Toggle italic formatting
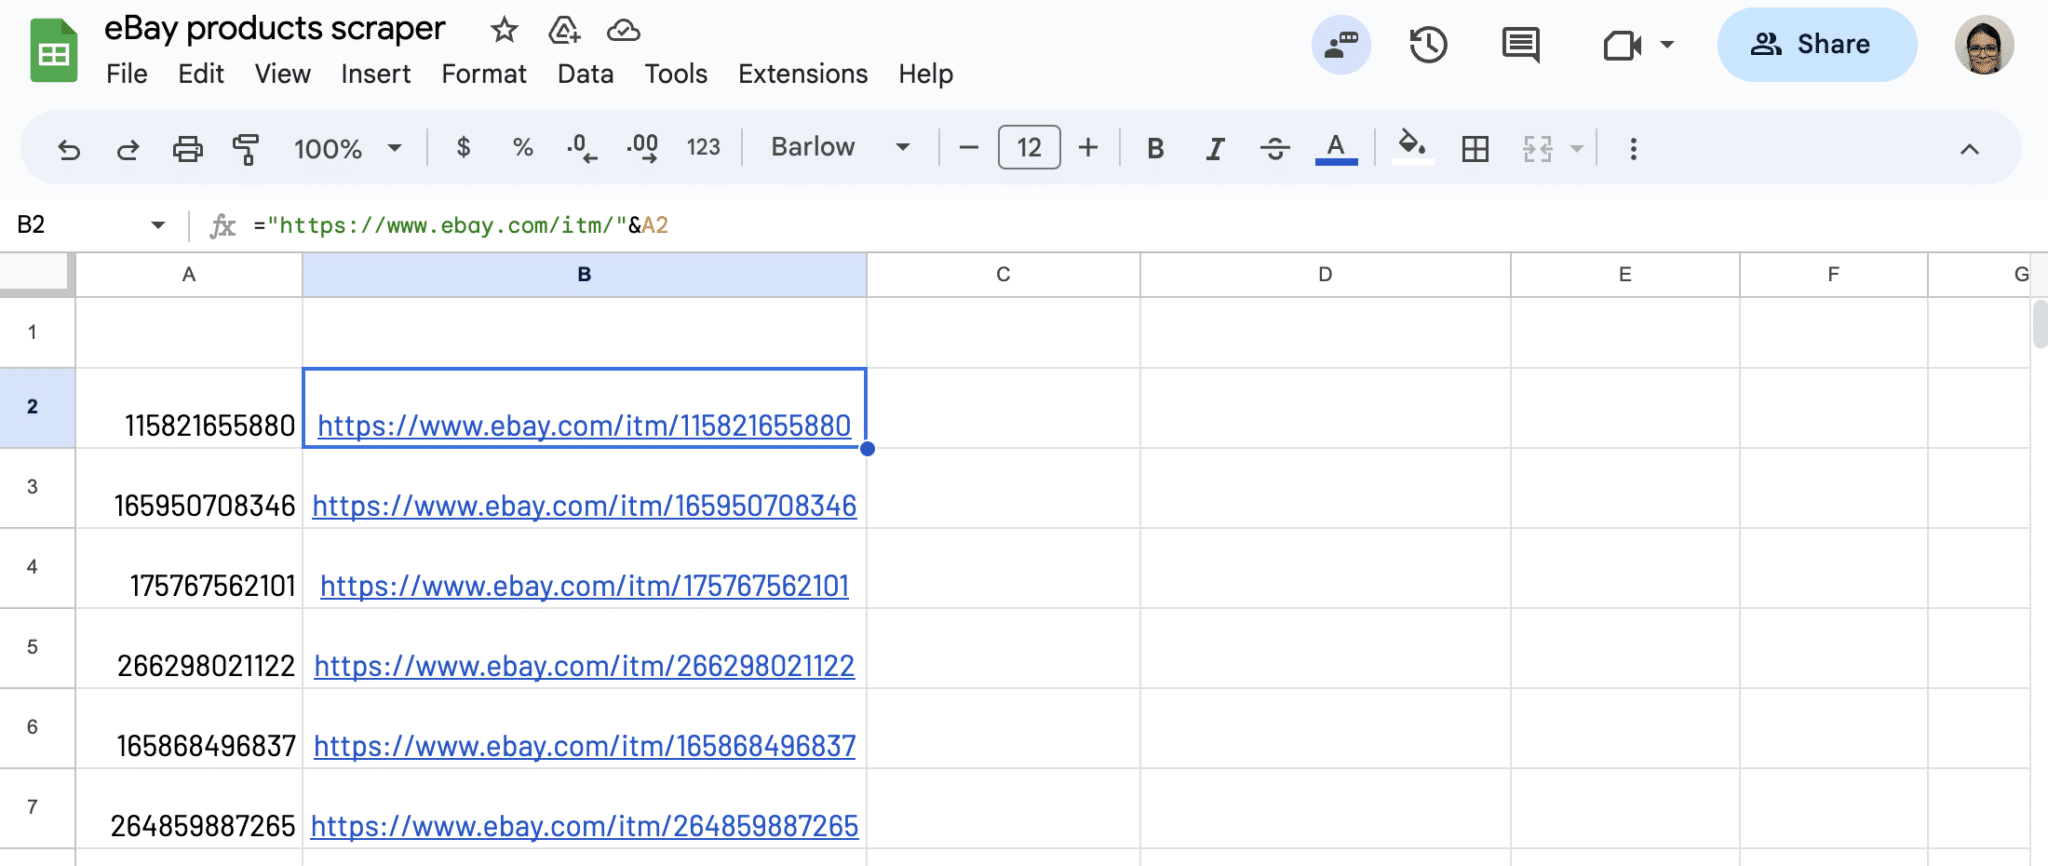The width and height of the screenshot is (2048, 866). click(1215, 149)
